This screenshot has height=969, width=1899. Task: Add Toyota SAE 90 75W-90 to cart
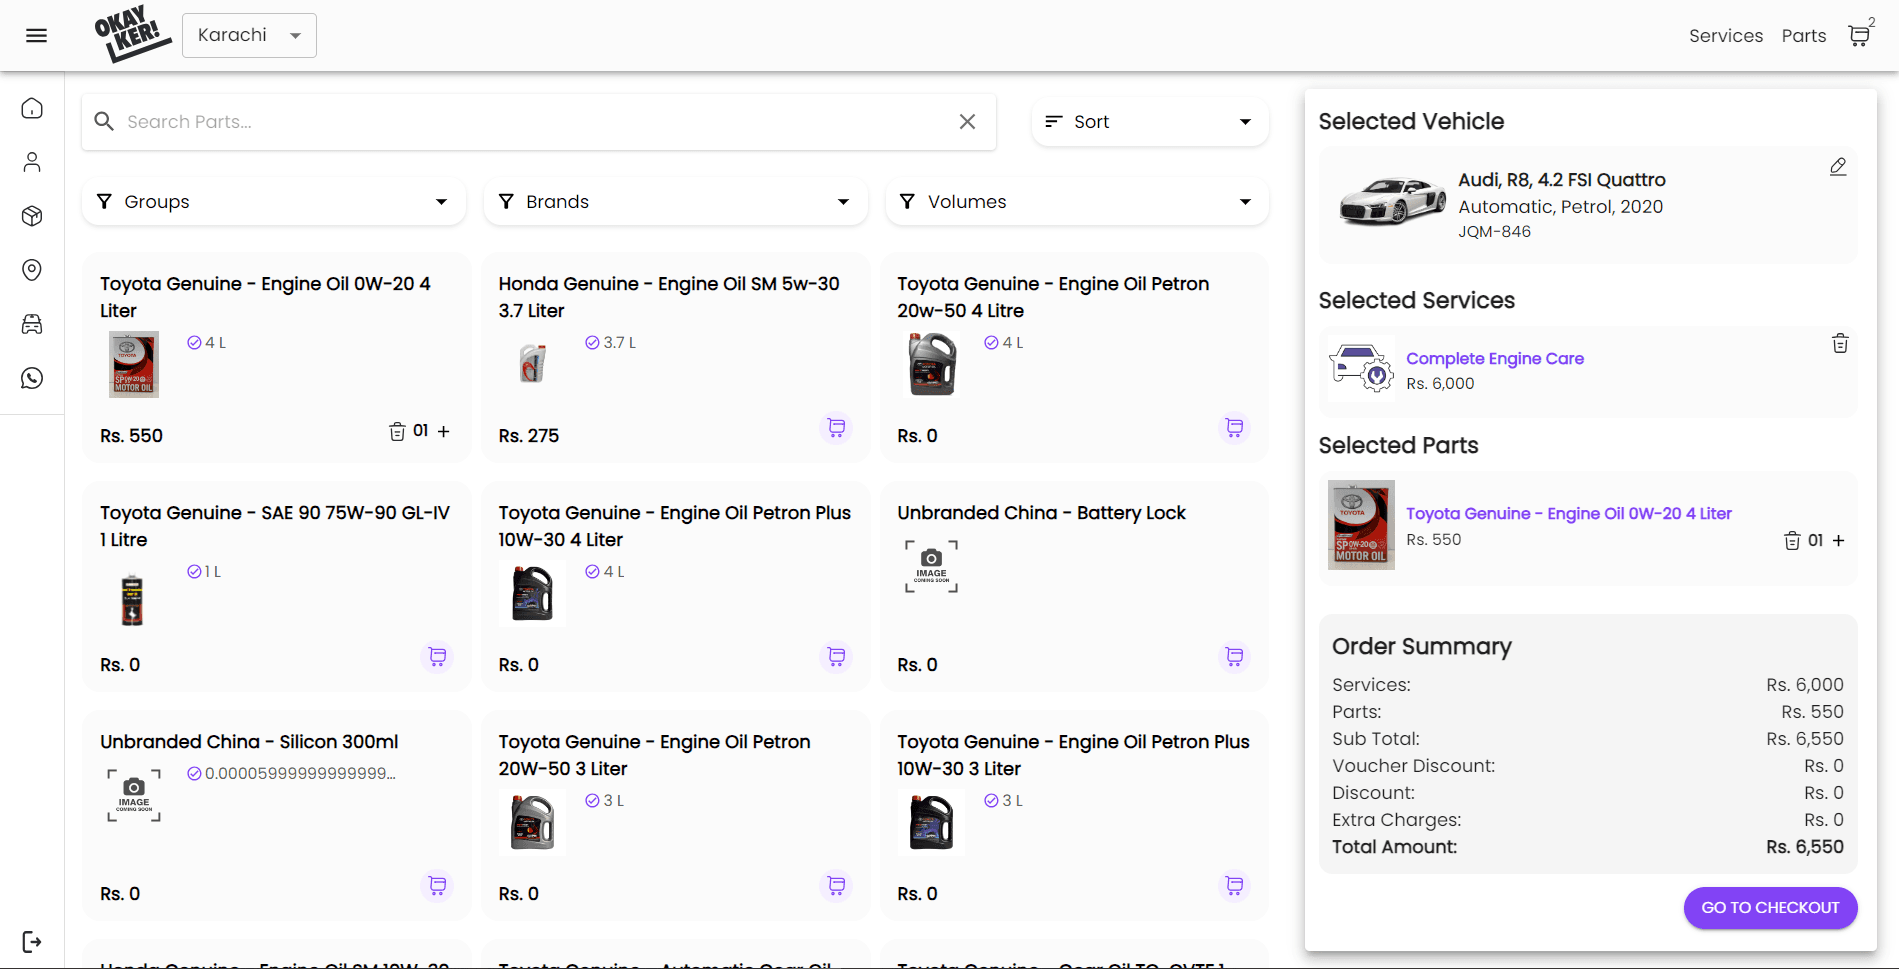437,657
